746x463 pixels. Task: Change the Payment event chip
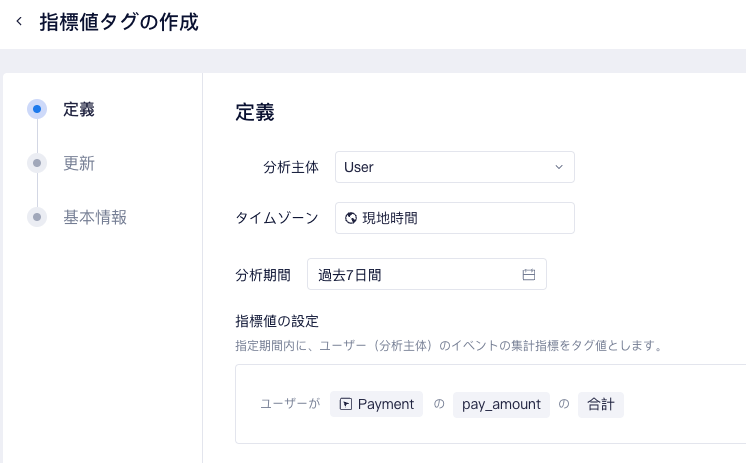(x=376, y=404)
